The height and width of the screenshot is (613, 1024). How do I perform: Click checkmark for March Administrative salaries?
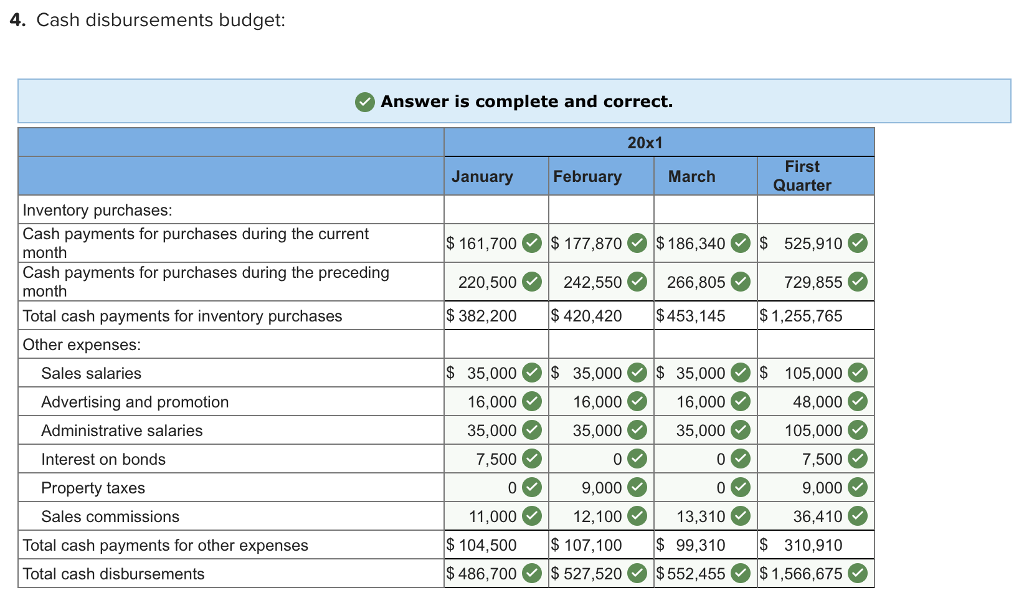point(740,430)
